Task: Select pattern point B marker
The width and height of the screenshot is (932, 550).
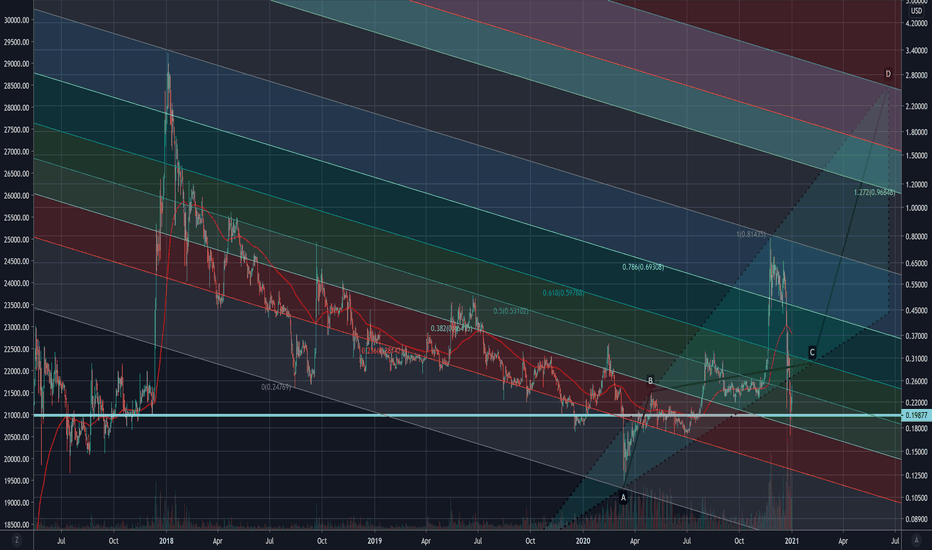Action: point(650,381)
